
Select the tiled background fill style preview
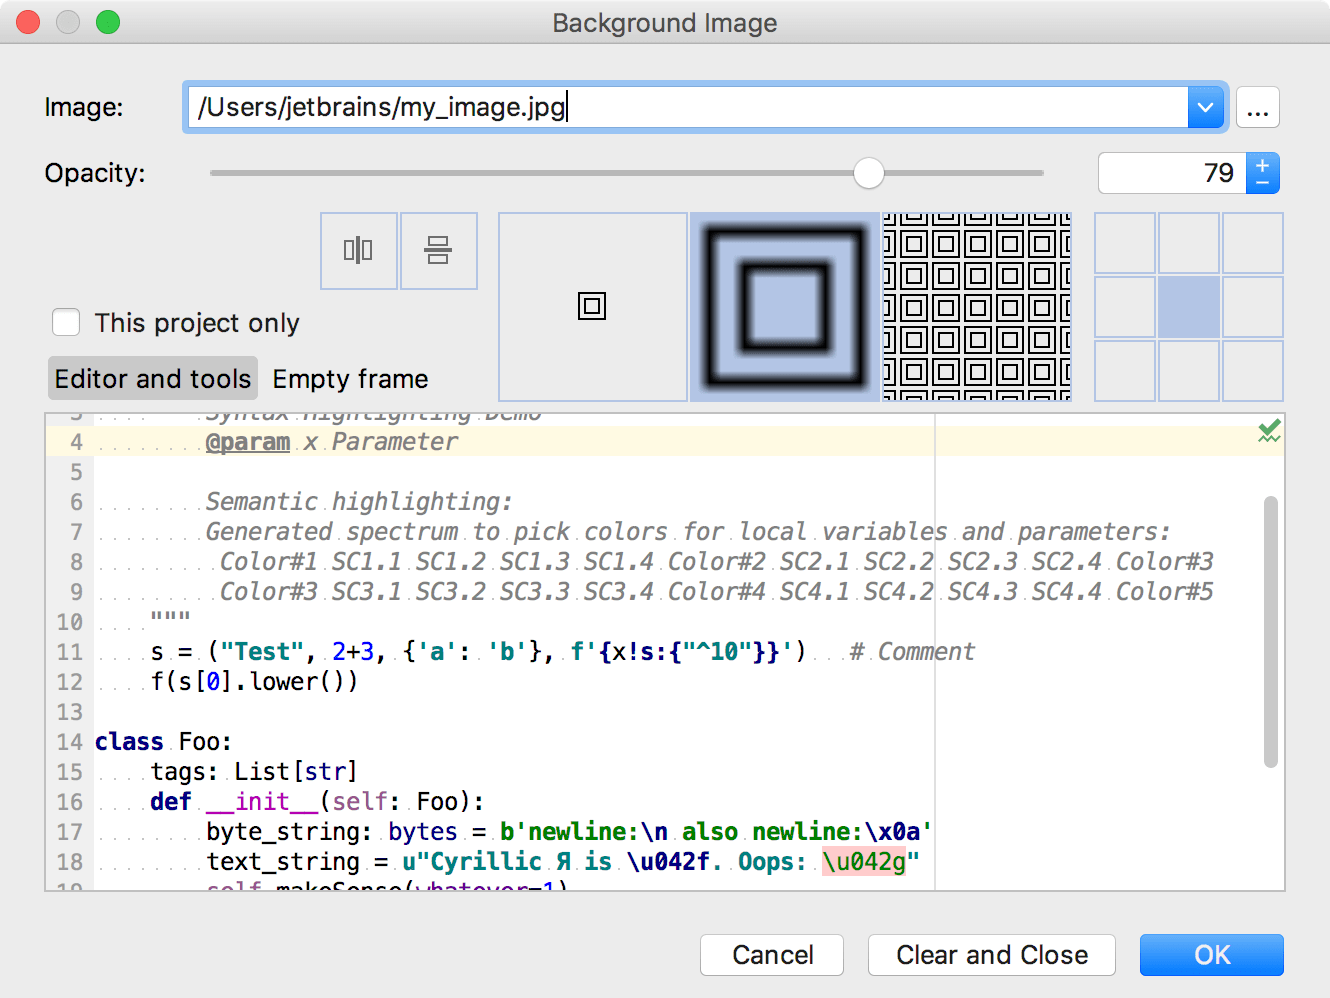[x=976, y=306]
